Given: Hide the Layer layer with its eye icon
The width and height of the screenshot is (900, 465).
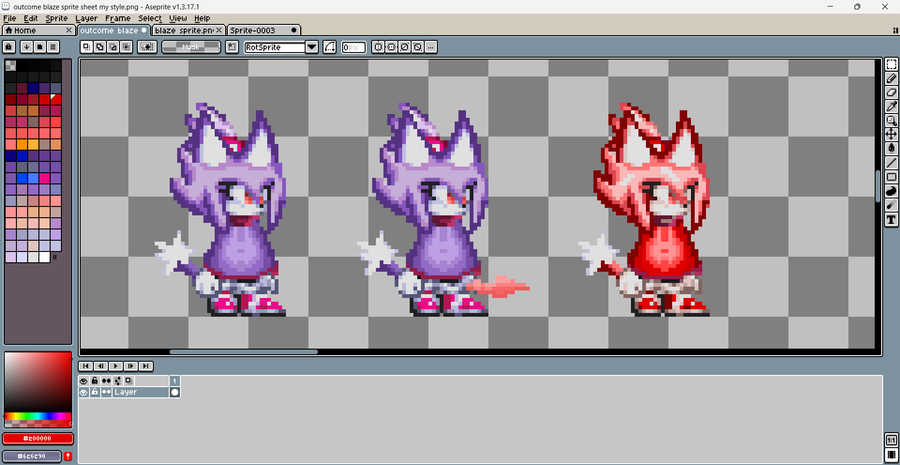Looking at the screenshot, I should [x=84, y=392].
